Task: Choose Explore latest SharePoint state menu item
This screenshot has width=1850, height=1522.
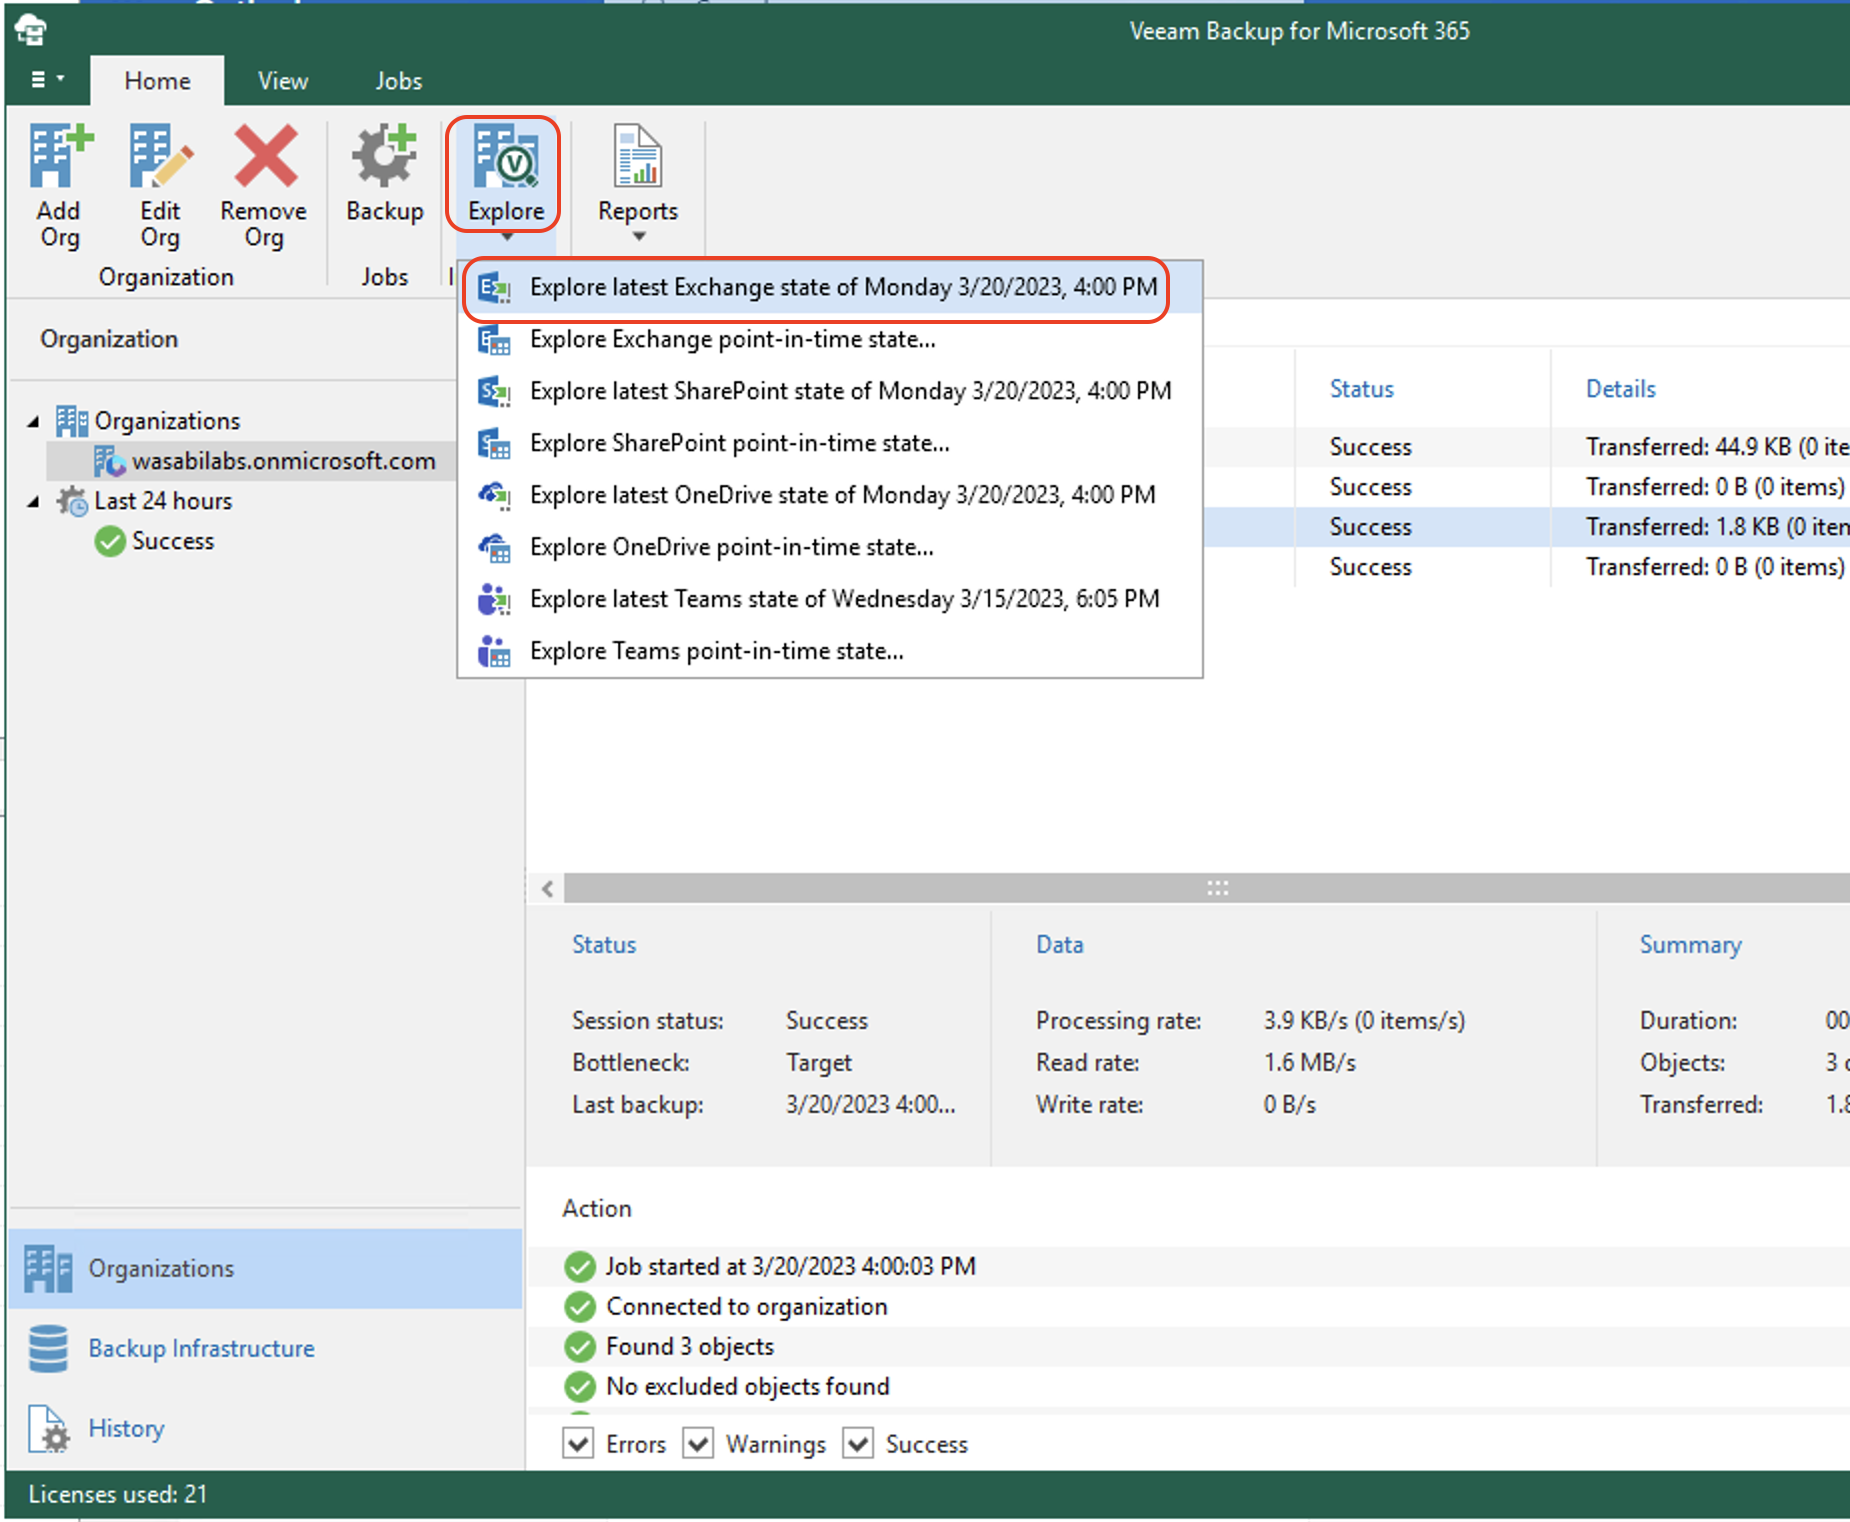Action: tap(832, 392)
